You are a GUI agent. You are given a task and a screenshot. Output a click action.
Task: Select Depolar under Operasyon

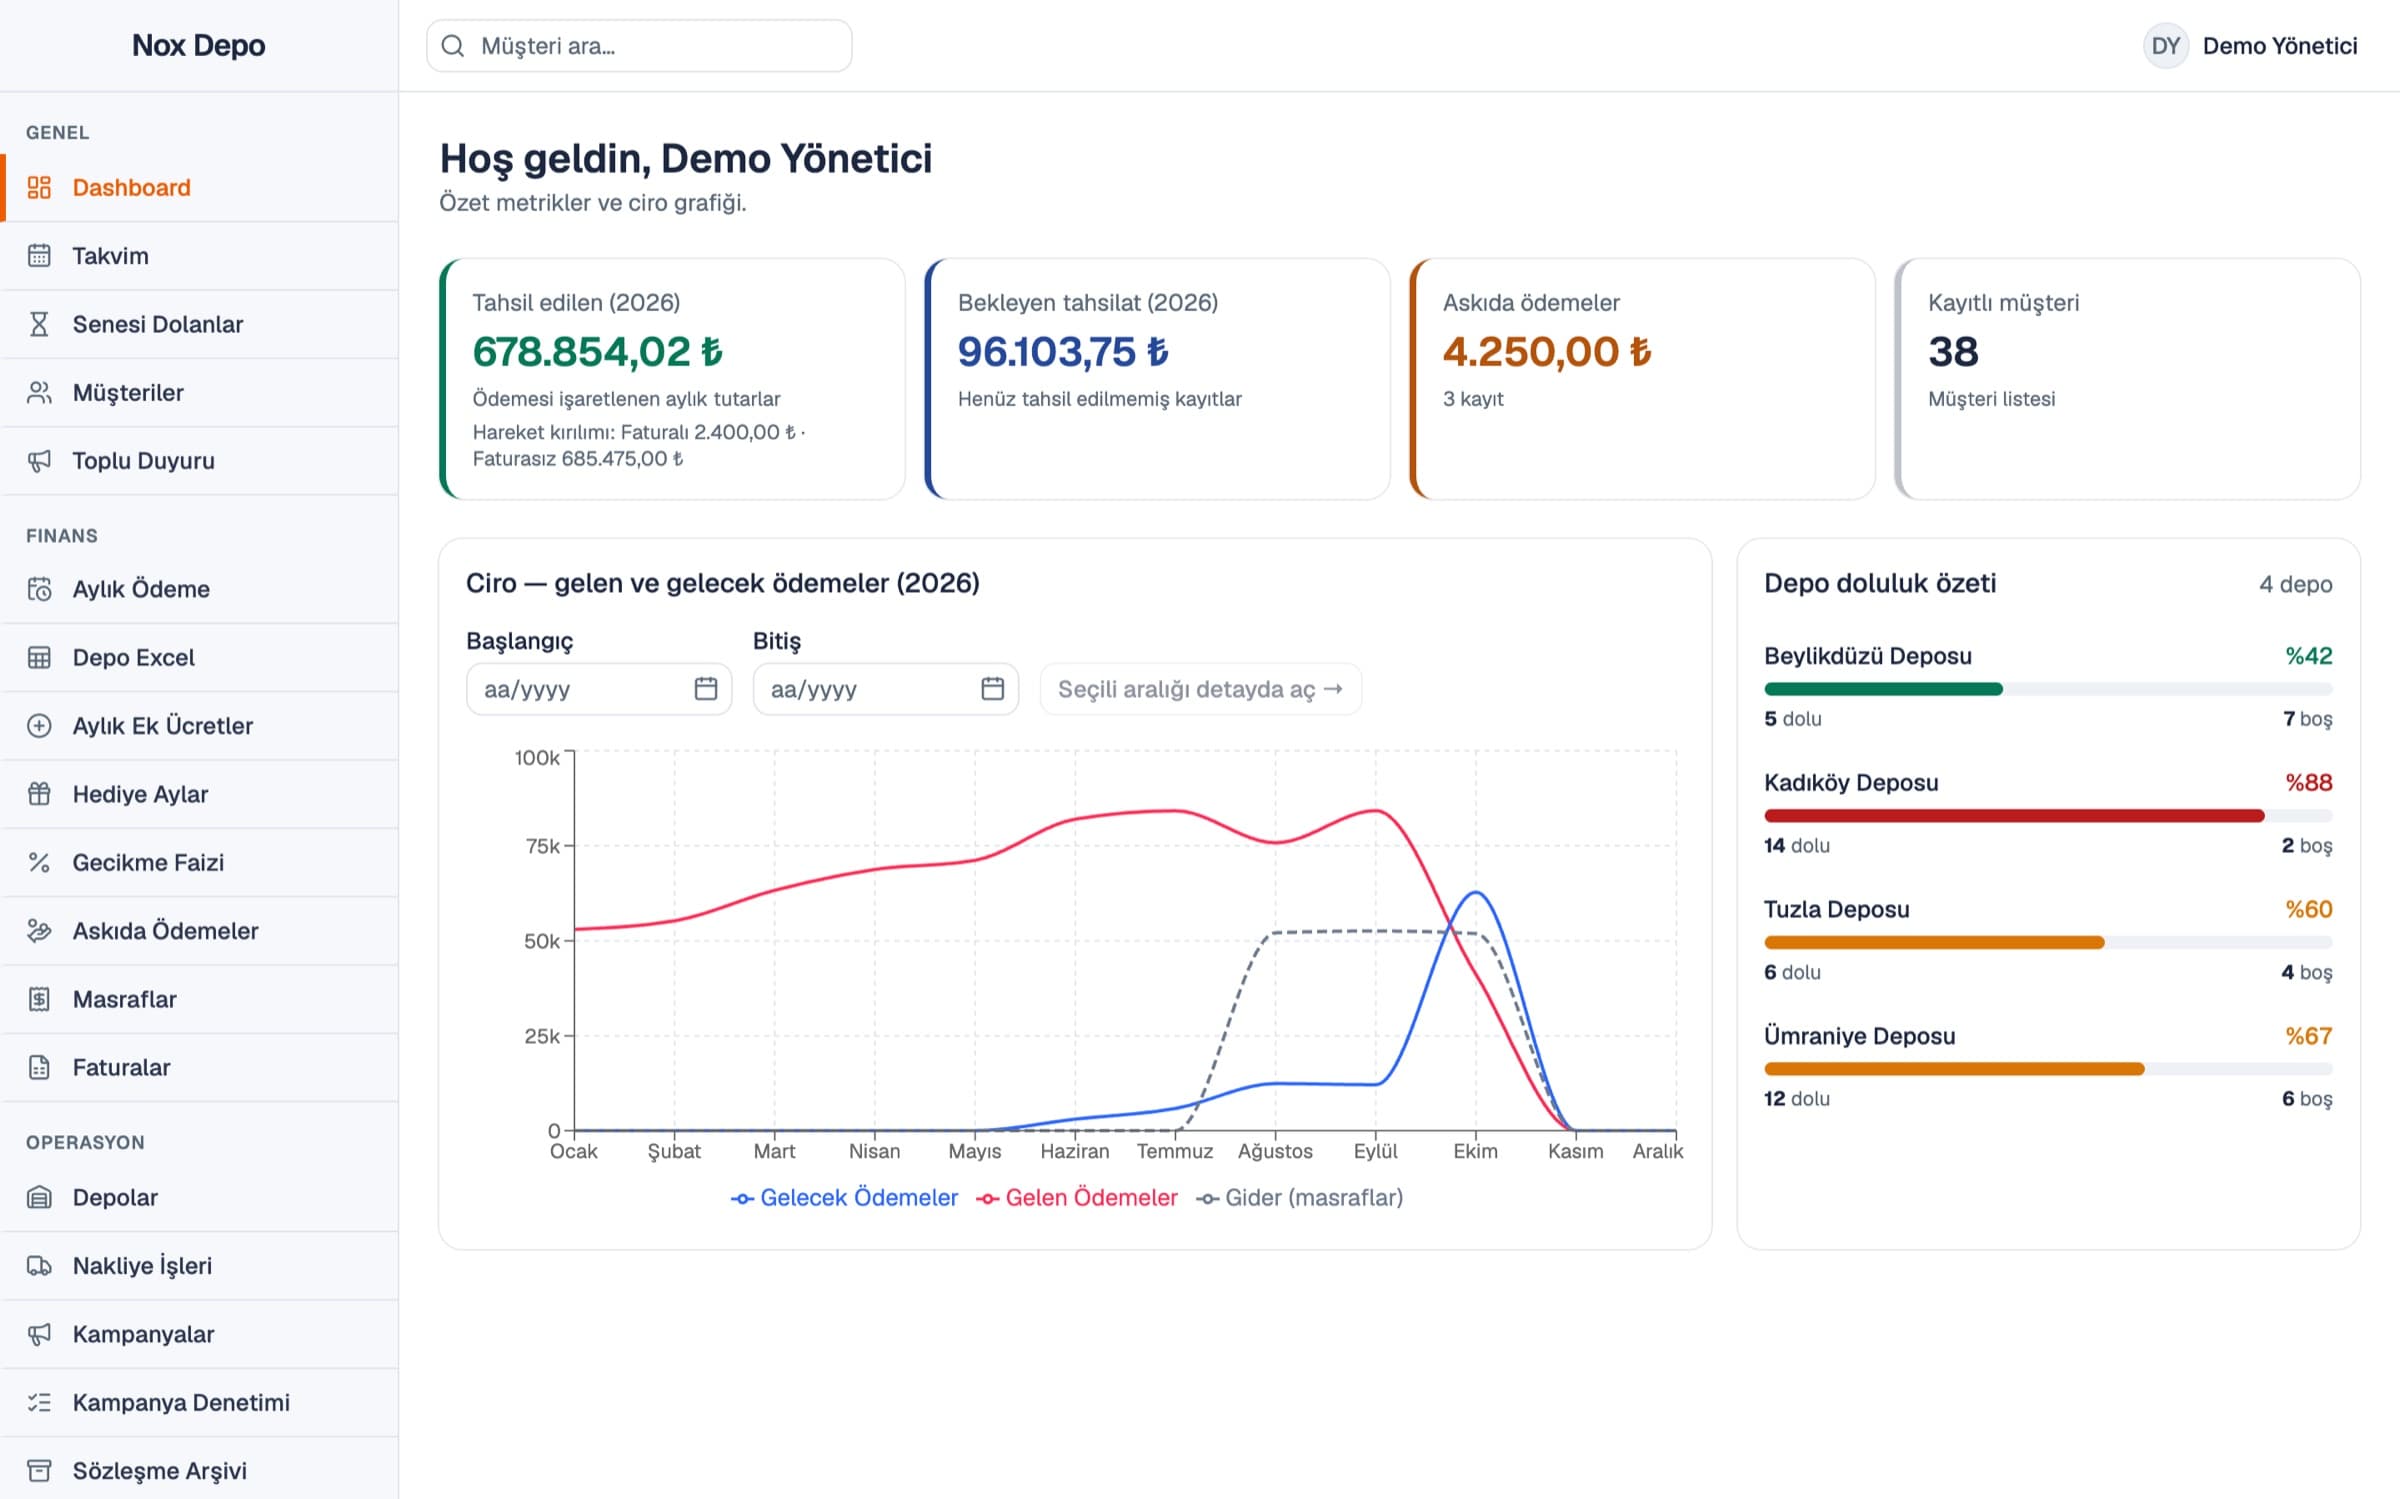200,1197
